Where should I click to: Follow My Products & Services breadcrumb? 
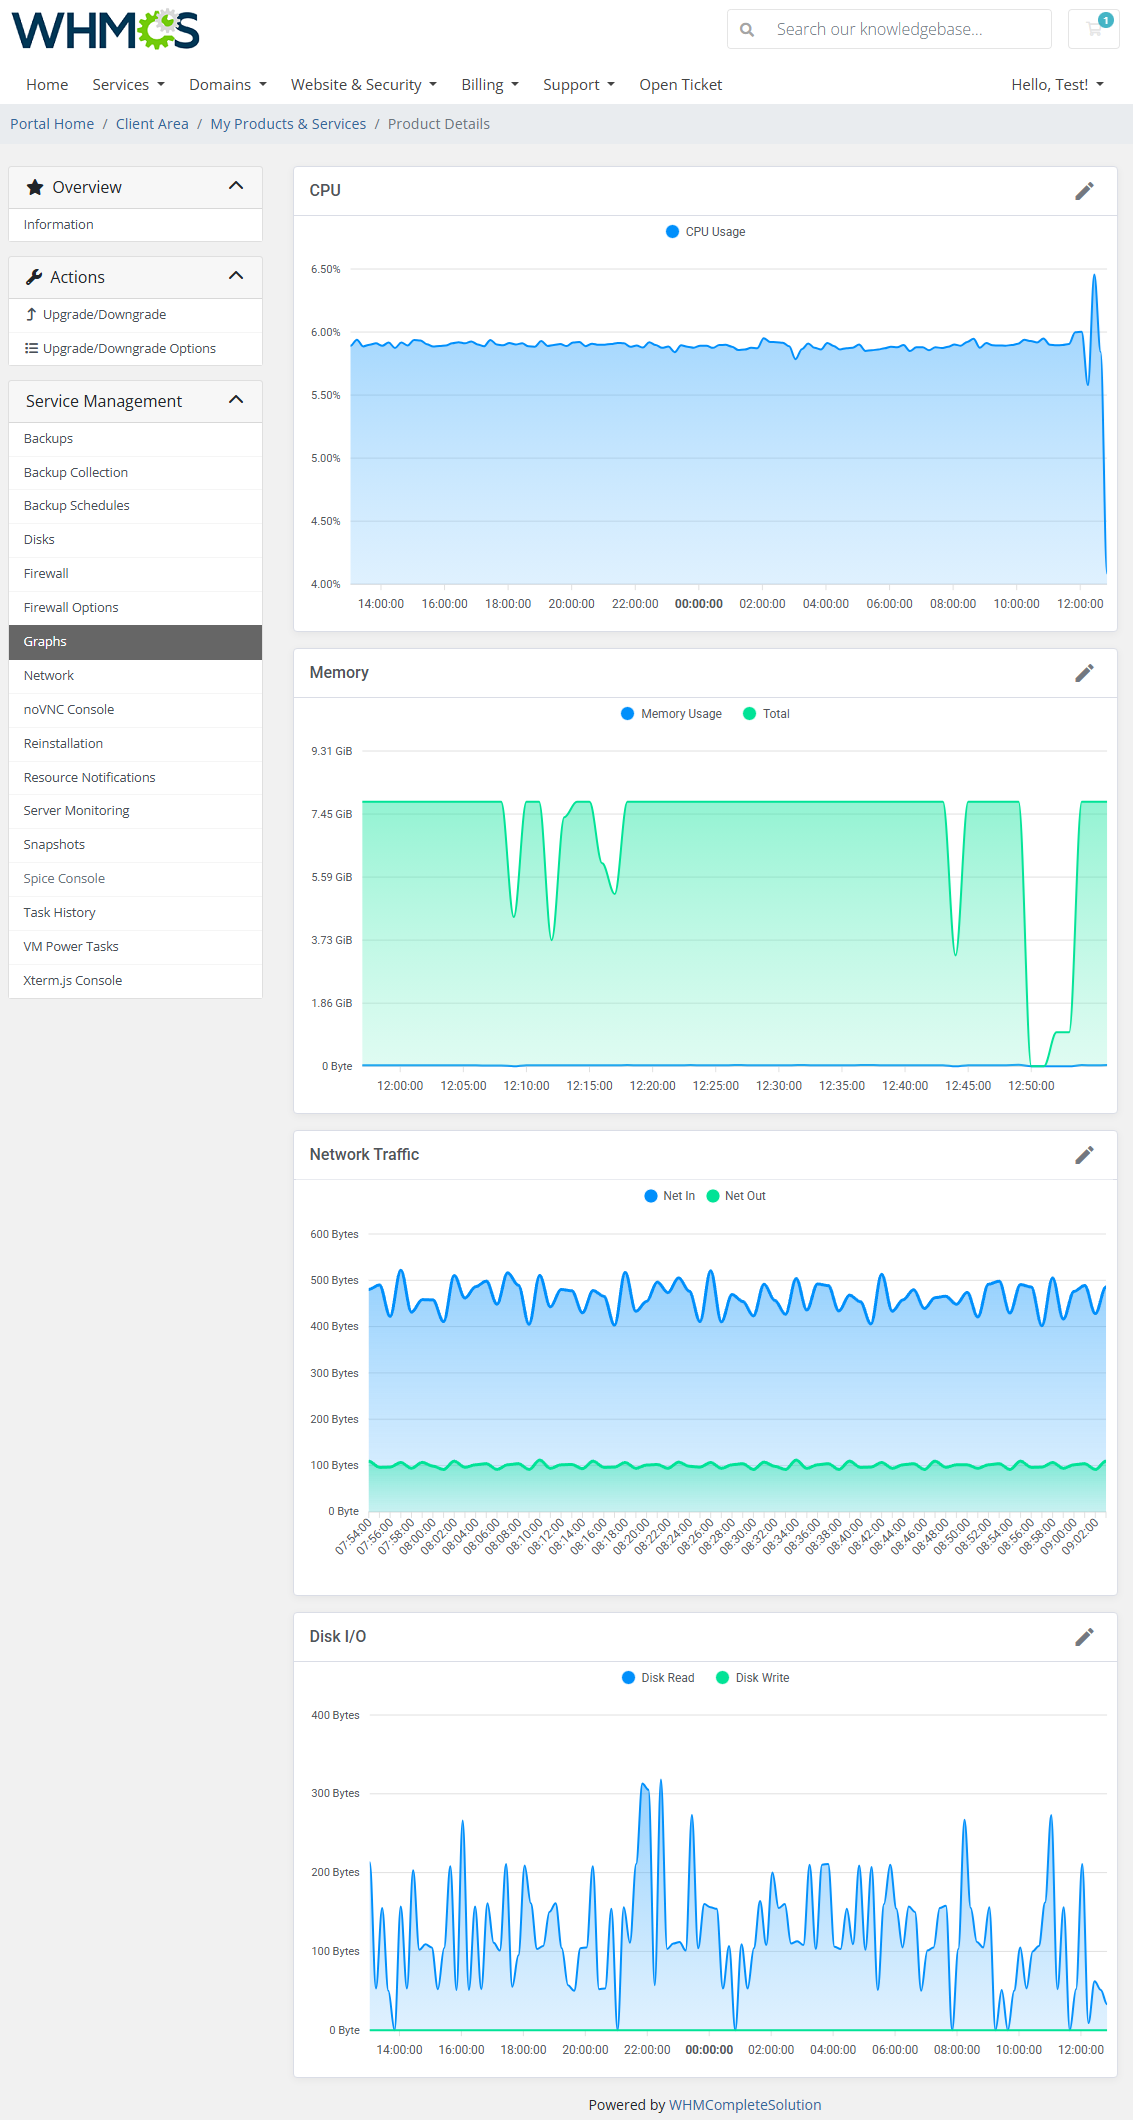(x=288, y=124)
